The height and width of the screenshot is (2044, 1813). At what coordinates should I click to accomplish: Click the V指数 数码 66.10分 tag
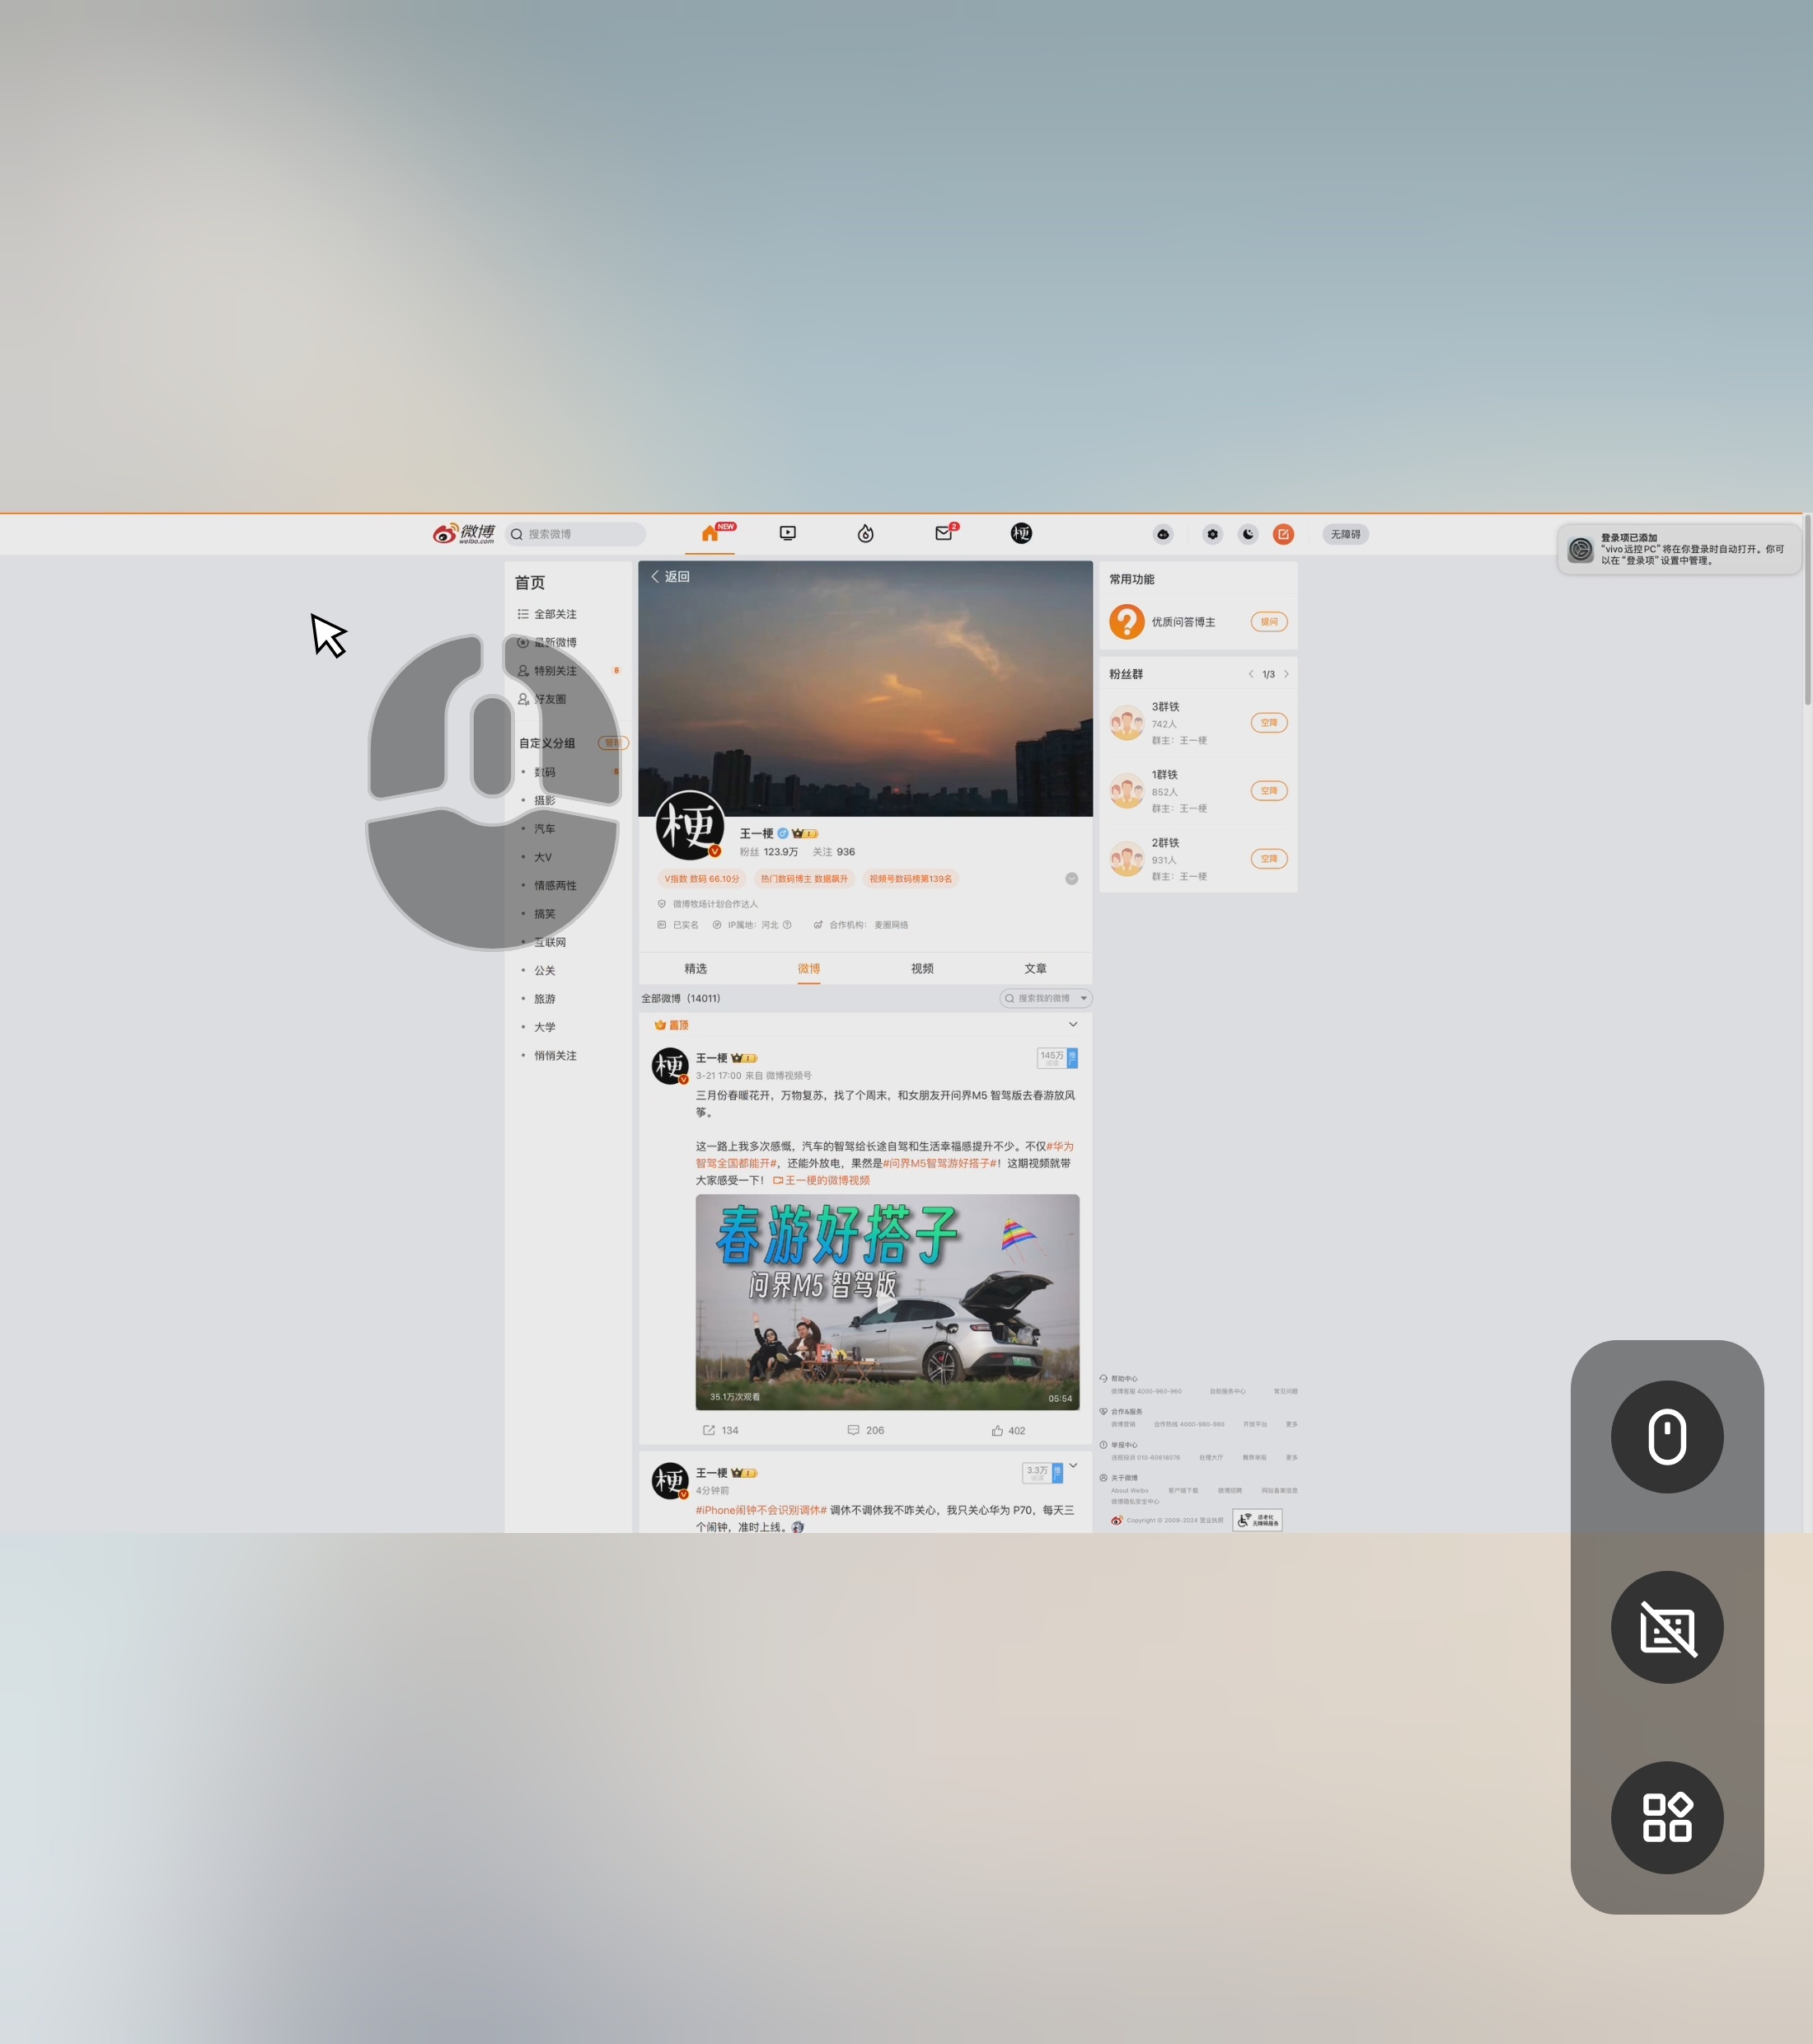[702, 879]
